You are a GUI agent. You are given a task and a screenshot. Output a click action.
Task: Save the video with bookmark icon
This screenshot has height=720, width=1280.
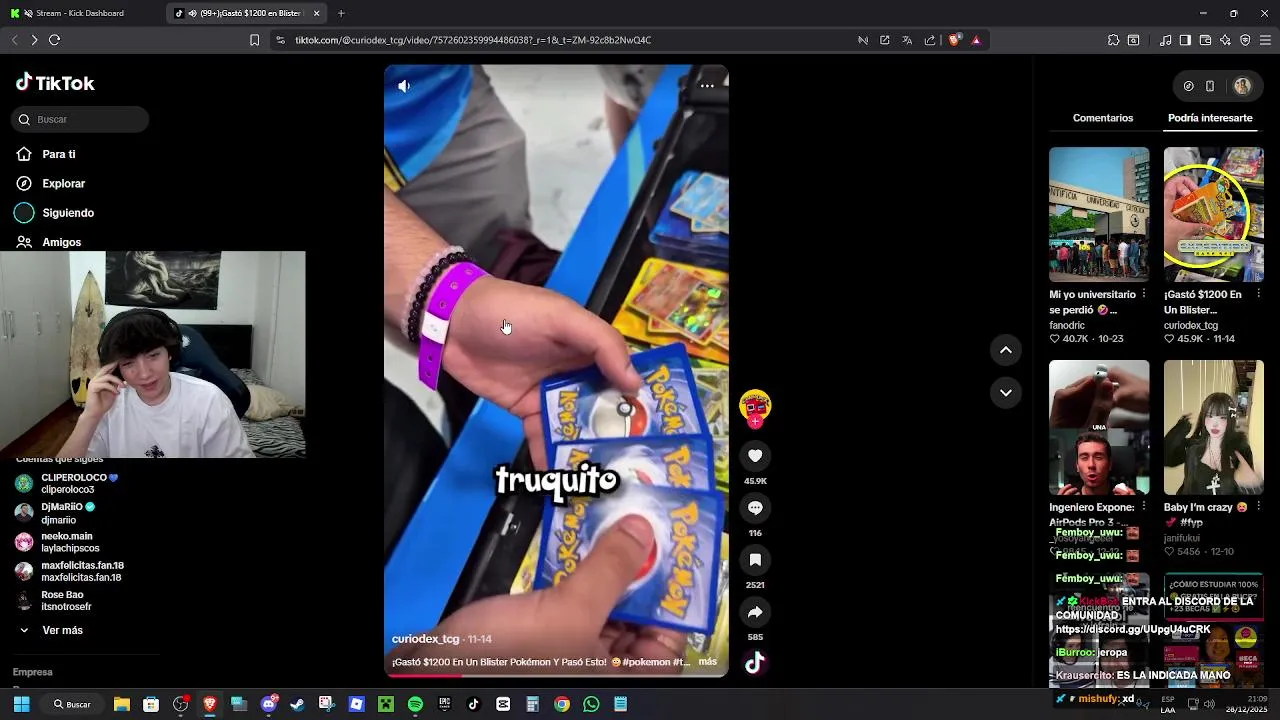[755, 560]
